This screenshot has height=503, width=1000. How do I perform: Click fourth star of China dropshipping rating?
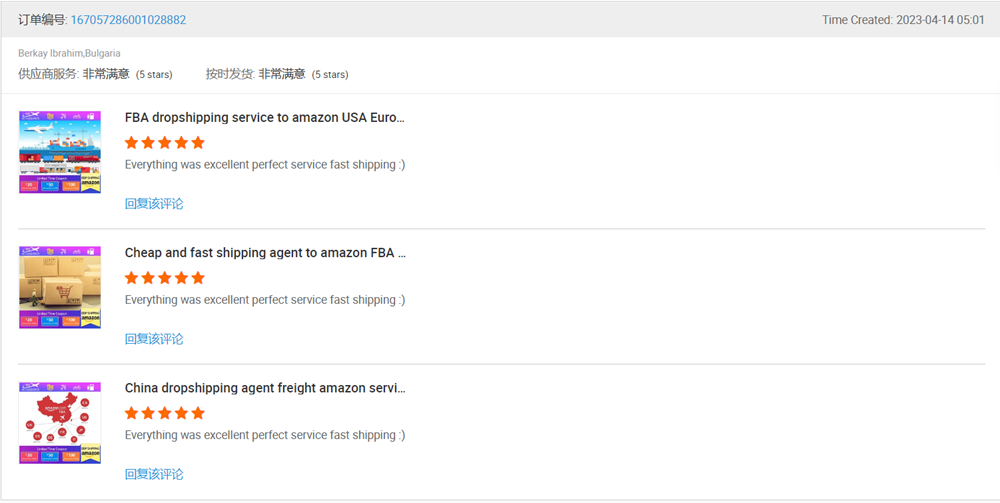[x=181, y=413]
